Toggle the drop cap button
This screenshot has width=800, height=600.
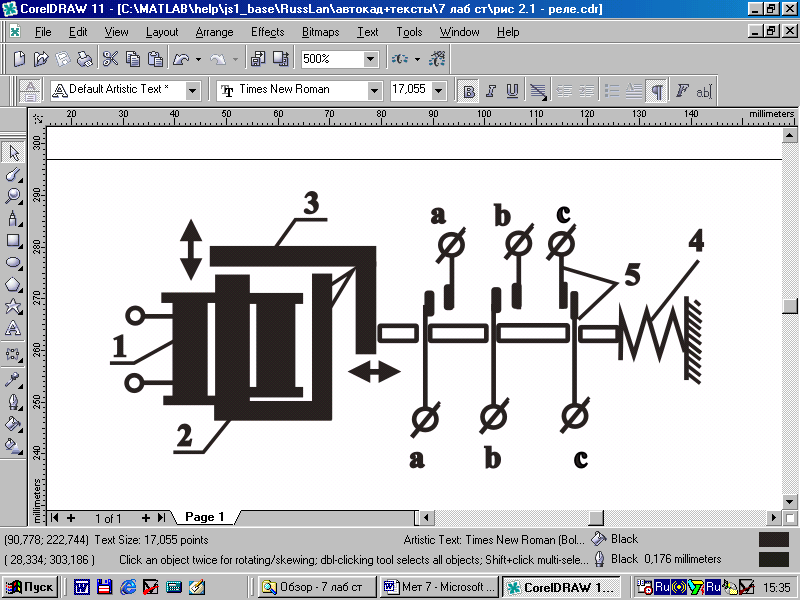click(x=634, y=91)
